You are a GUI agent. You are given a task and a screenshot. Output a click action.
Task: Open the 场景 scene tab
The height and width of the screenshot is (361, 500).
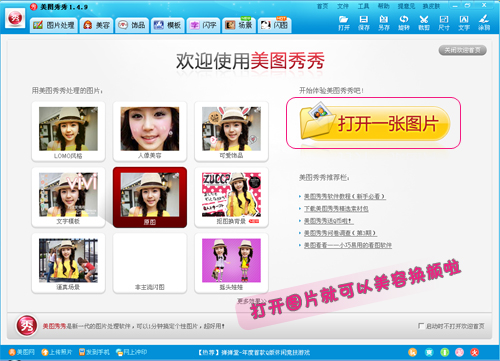239,25
